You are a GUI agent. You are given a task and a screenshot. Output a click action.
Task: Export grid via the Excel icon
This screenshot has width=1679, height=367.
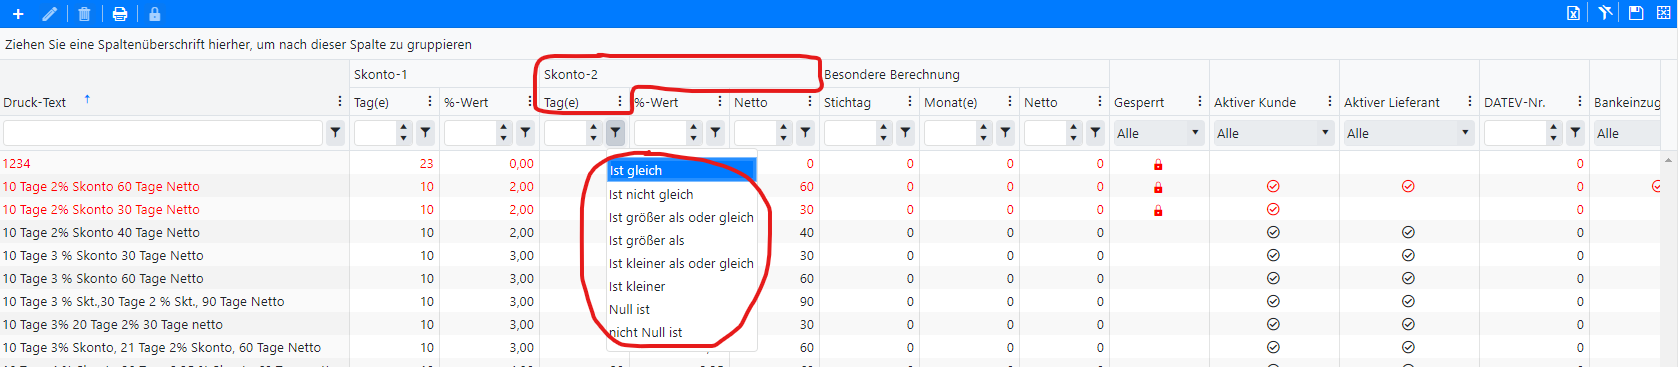1573,13
